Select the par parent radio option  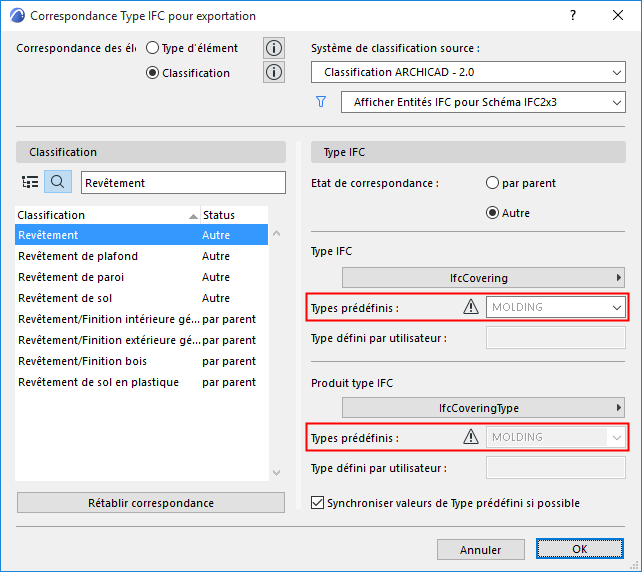[492, 184]
